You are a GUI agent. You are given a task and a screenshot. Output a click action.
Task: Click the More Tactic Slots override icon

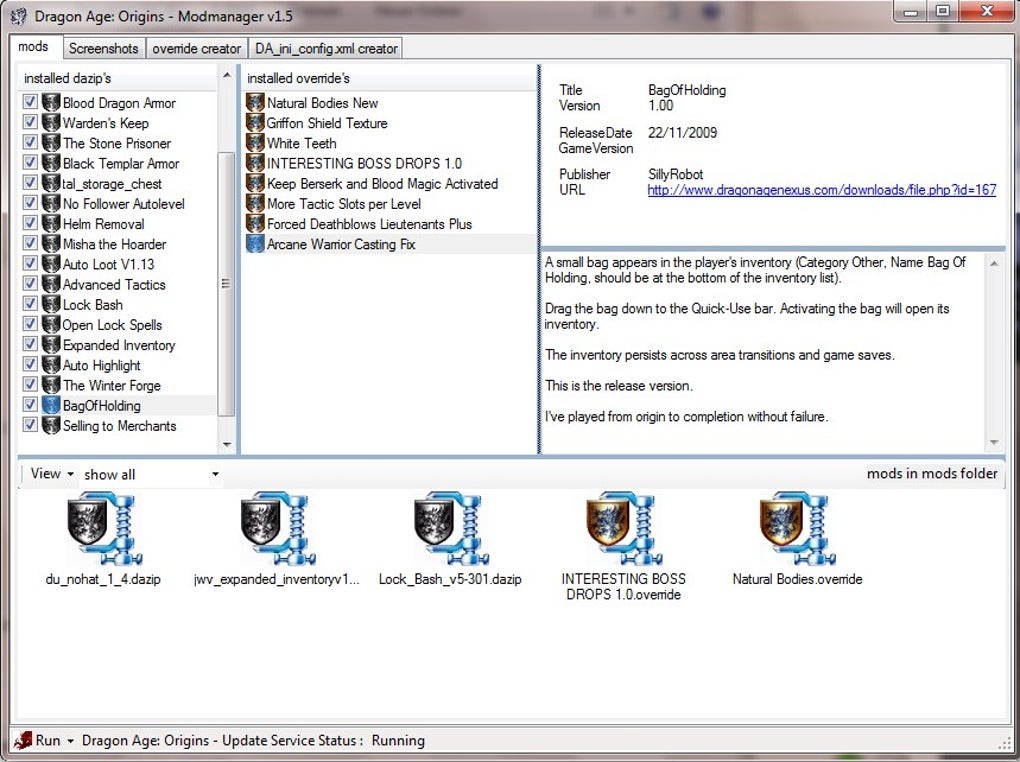[256, 203]
